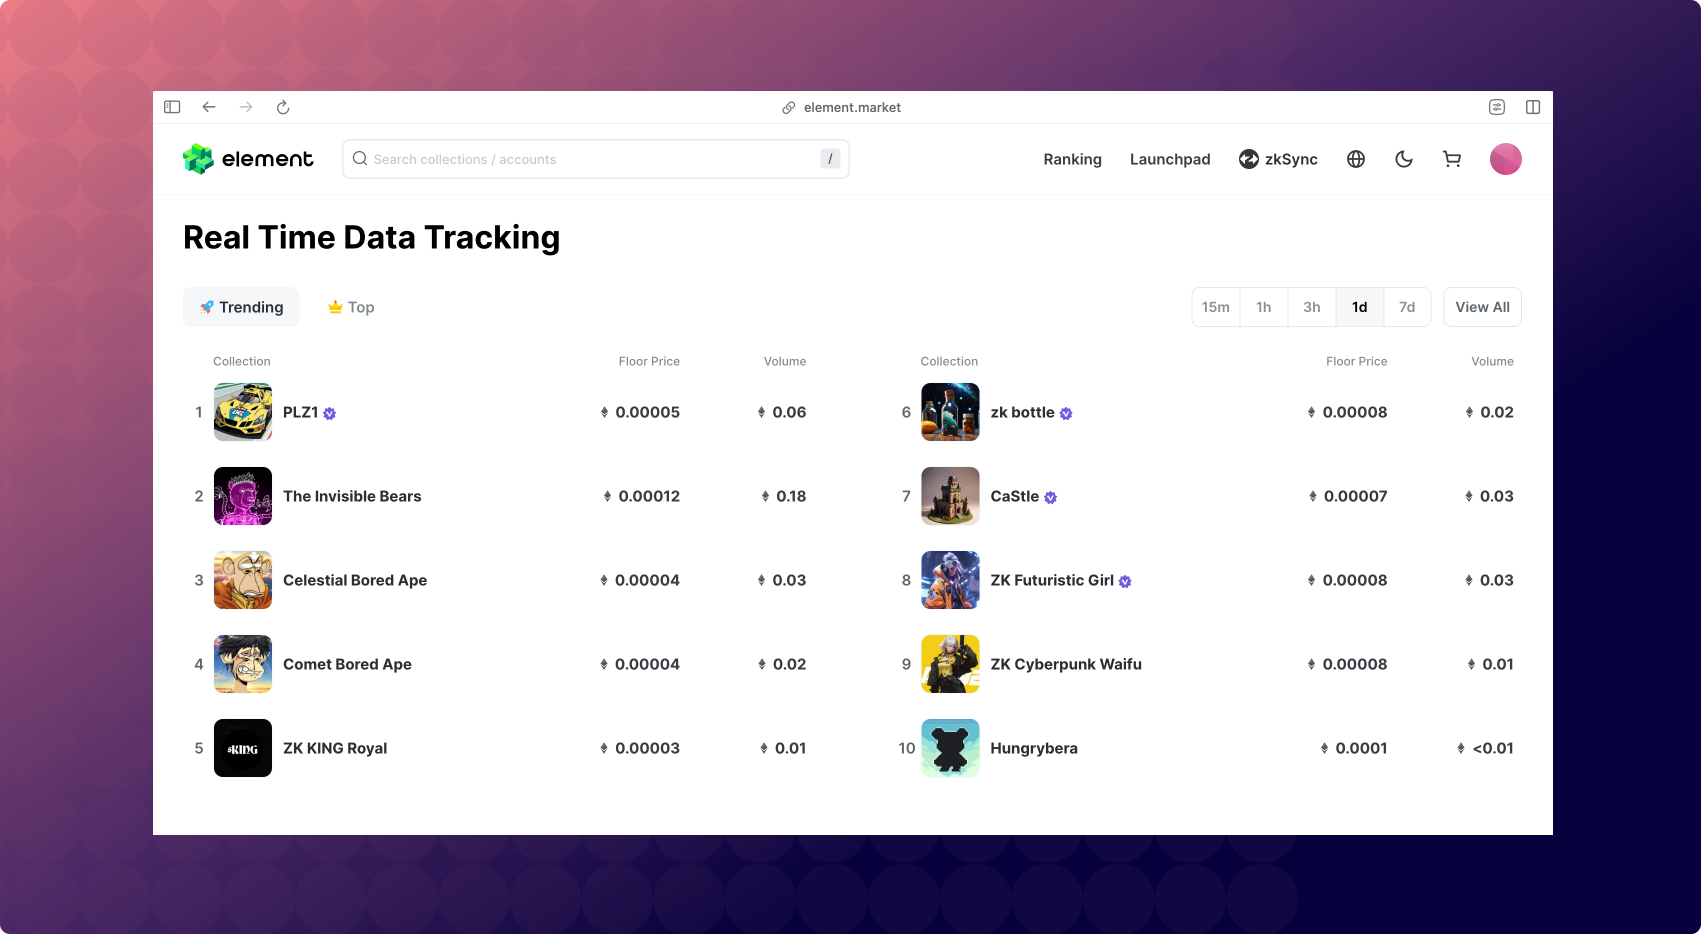This screenshot has height=934, width=1701.
Task: Click the Hungrybera collection thumbnail
Action: tap(950, 748)
